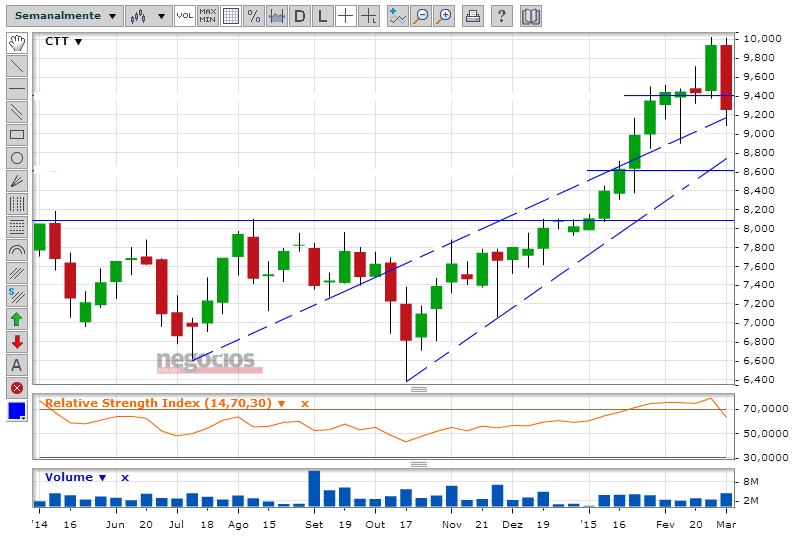This screenshot has height=537, width=798.
Task: Remove the Volume panel
Action: (x=125, y=477)
